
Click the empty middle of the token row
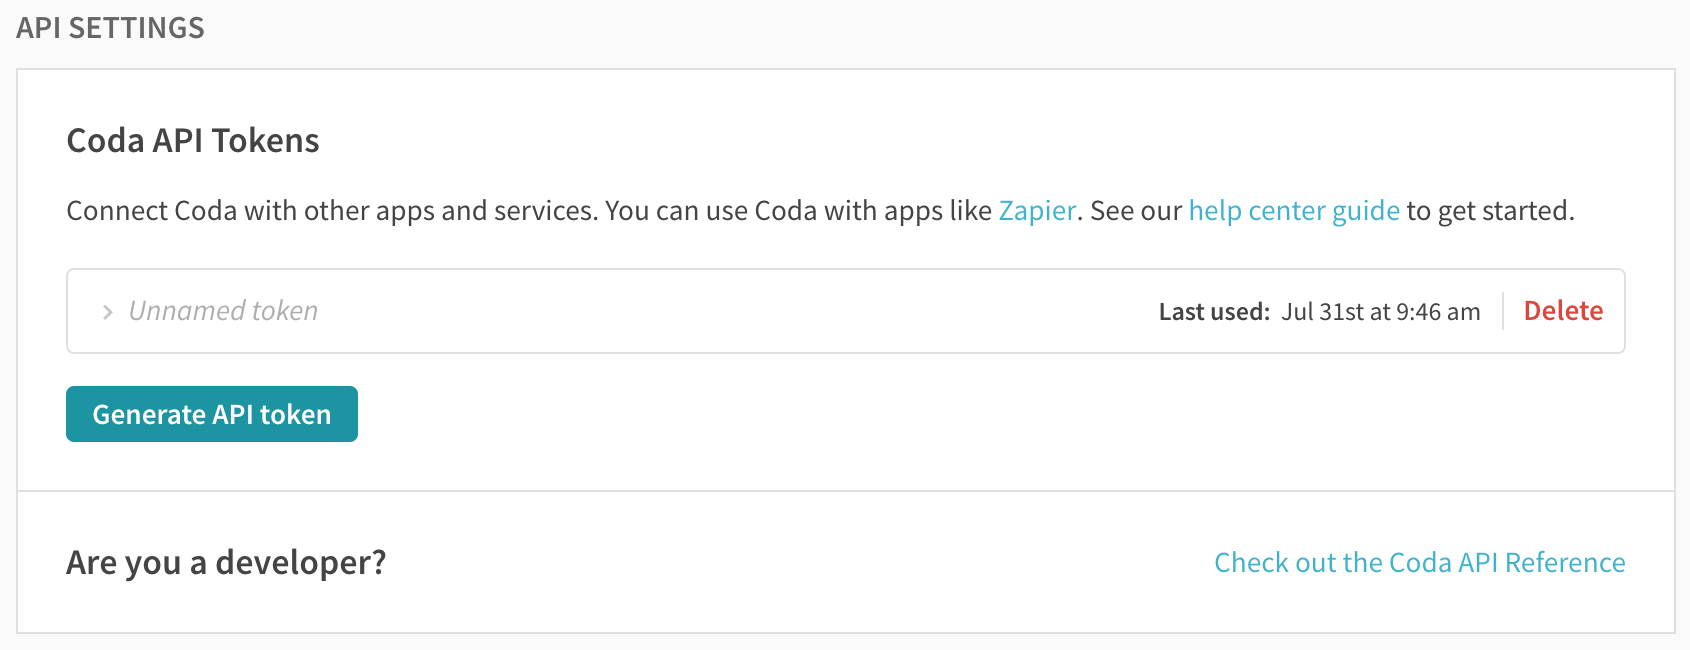coord(730,311)
